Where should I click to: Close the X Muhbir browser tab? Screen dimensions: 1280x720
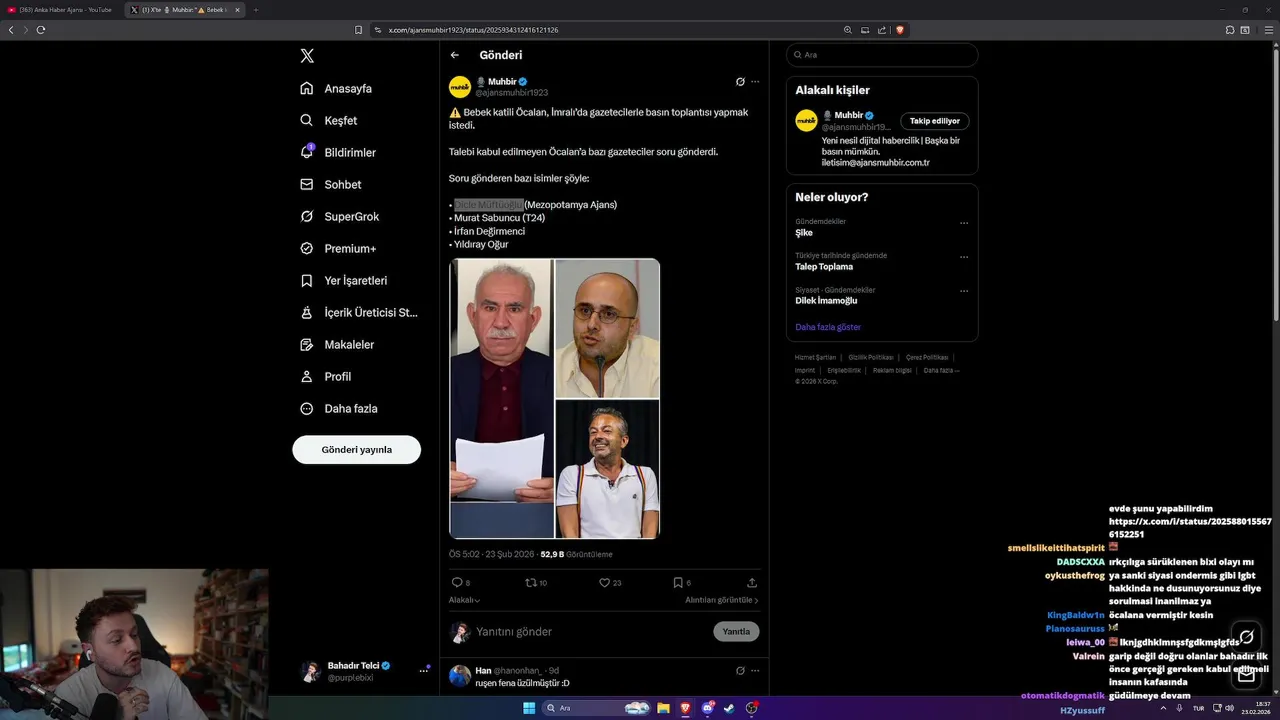tap(237, 10)
